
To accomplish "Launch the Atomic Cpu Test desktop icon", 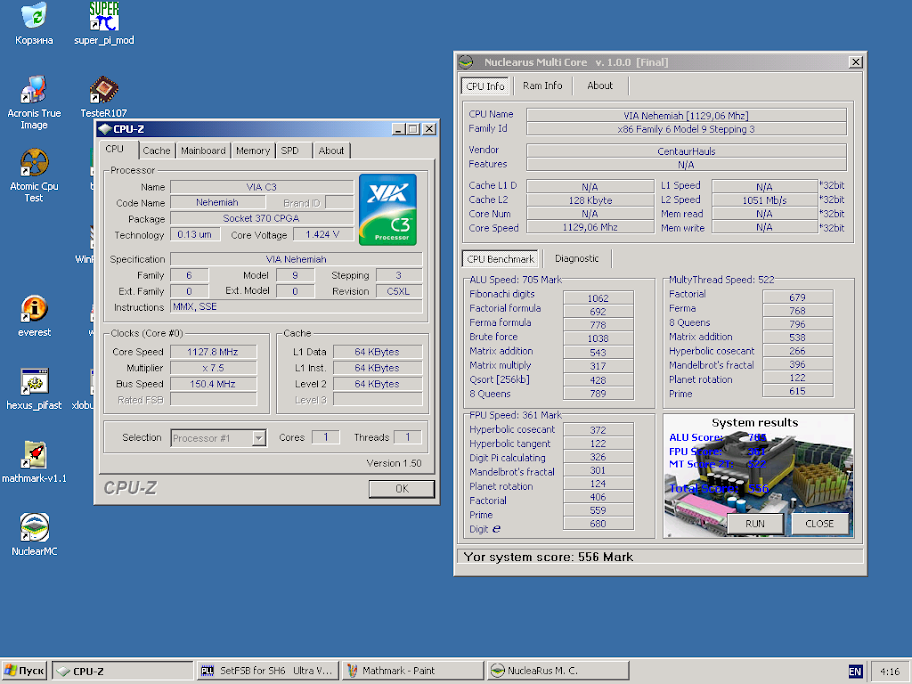I will click(34, 175).
